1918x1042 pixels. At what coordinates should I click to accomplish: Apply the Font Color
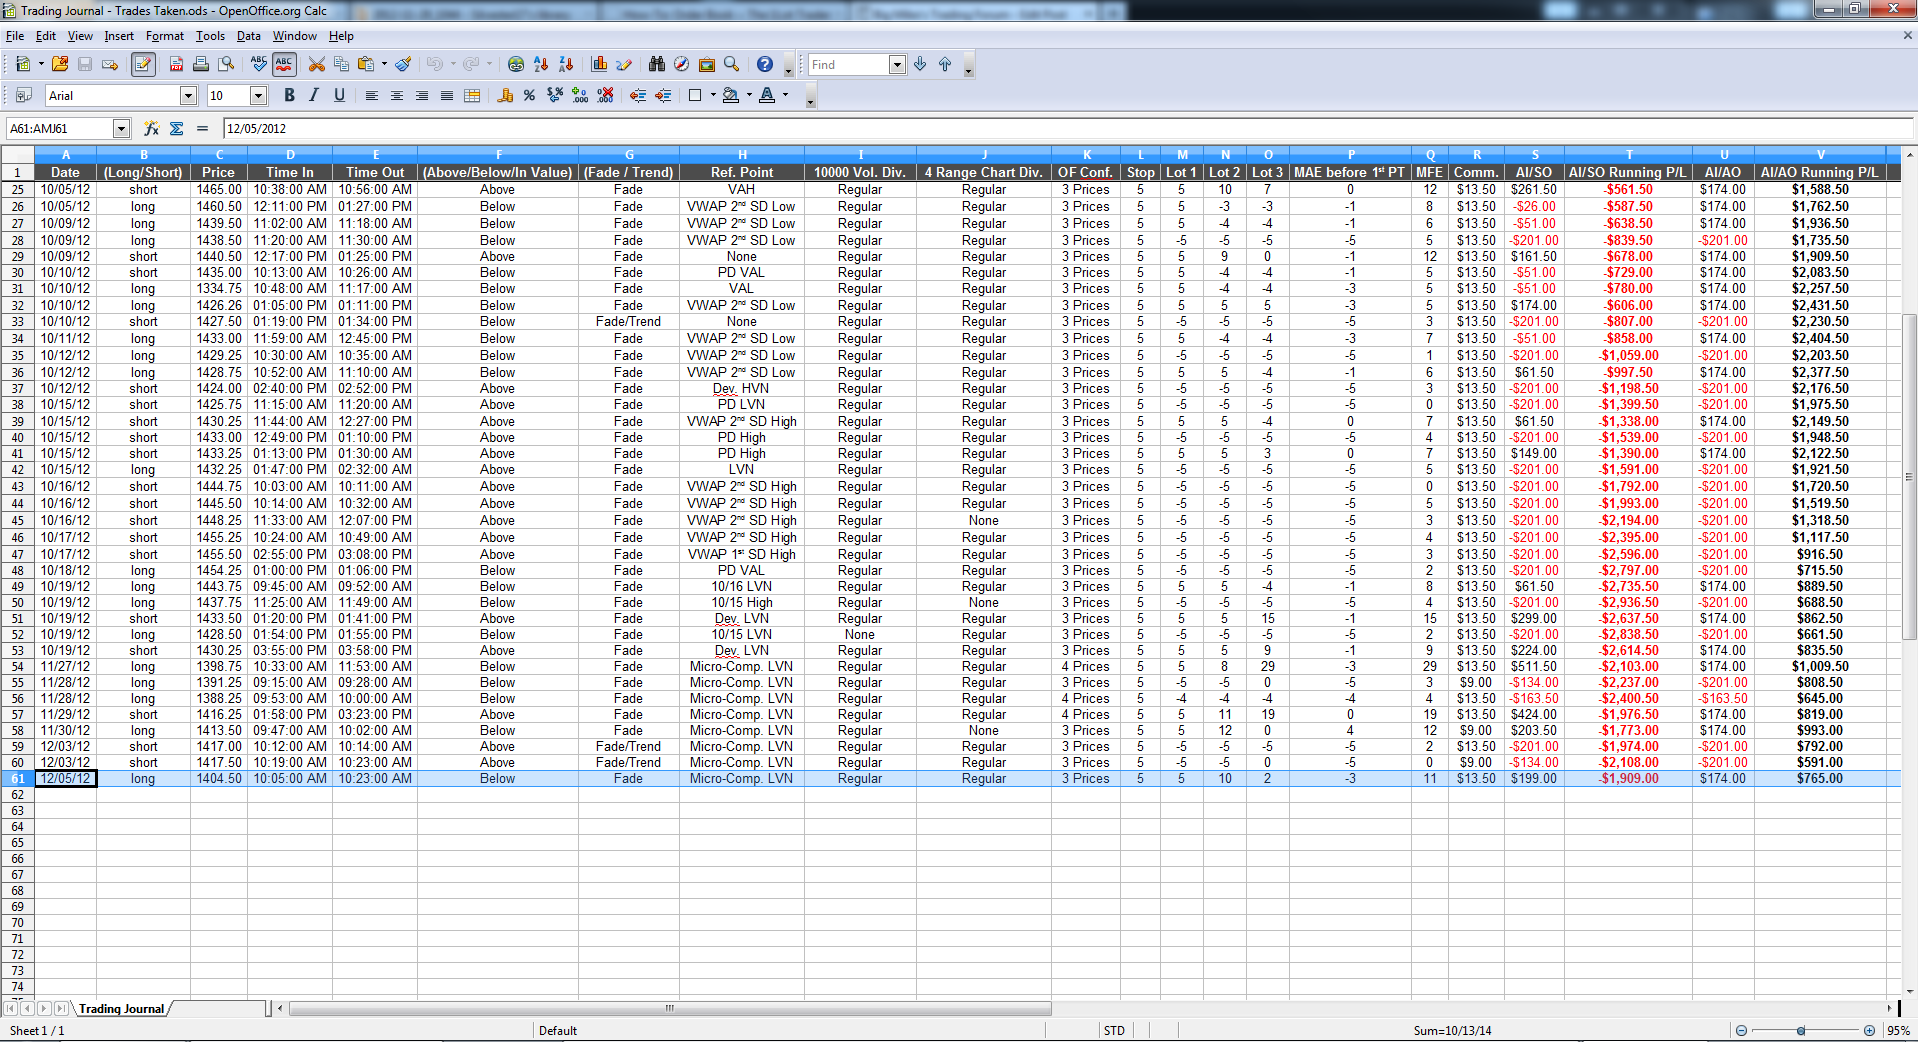point(767,95)
